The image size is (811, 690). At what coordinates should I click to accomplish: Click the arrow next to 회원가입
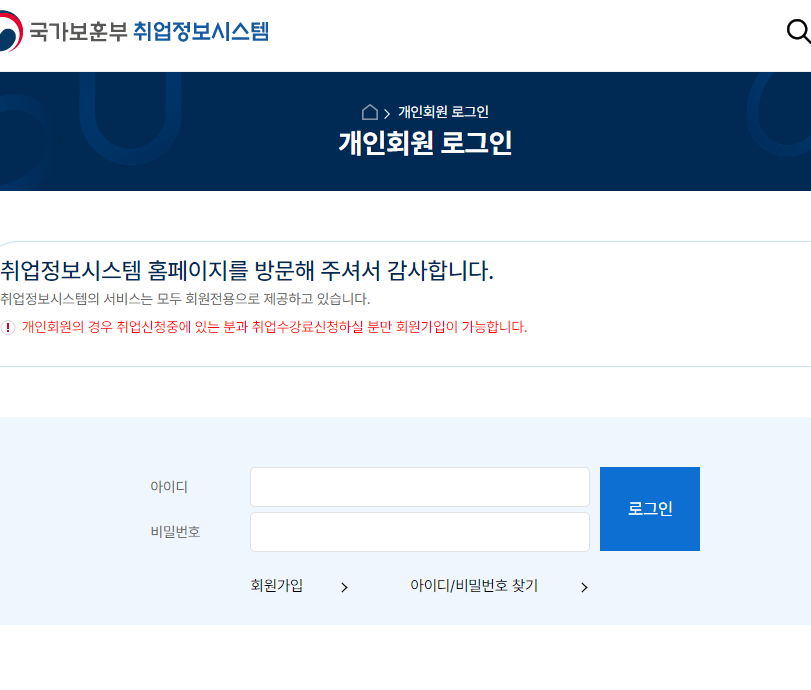click(x=344, y=587)
